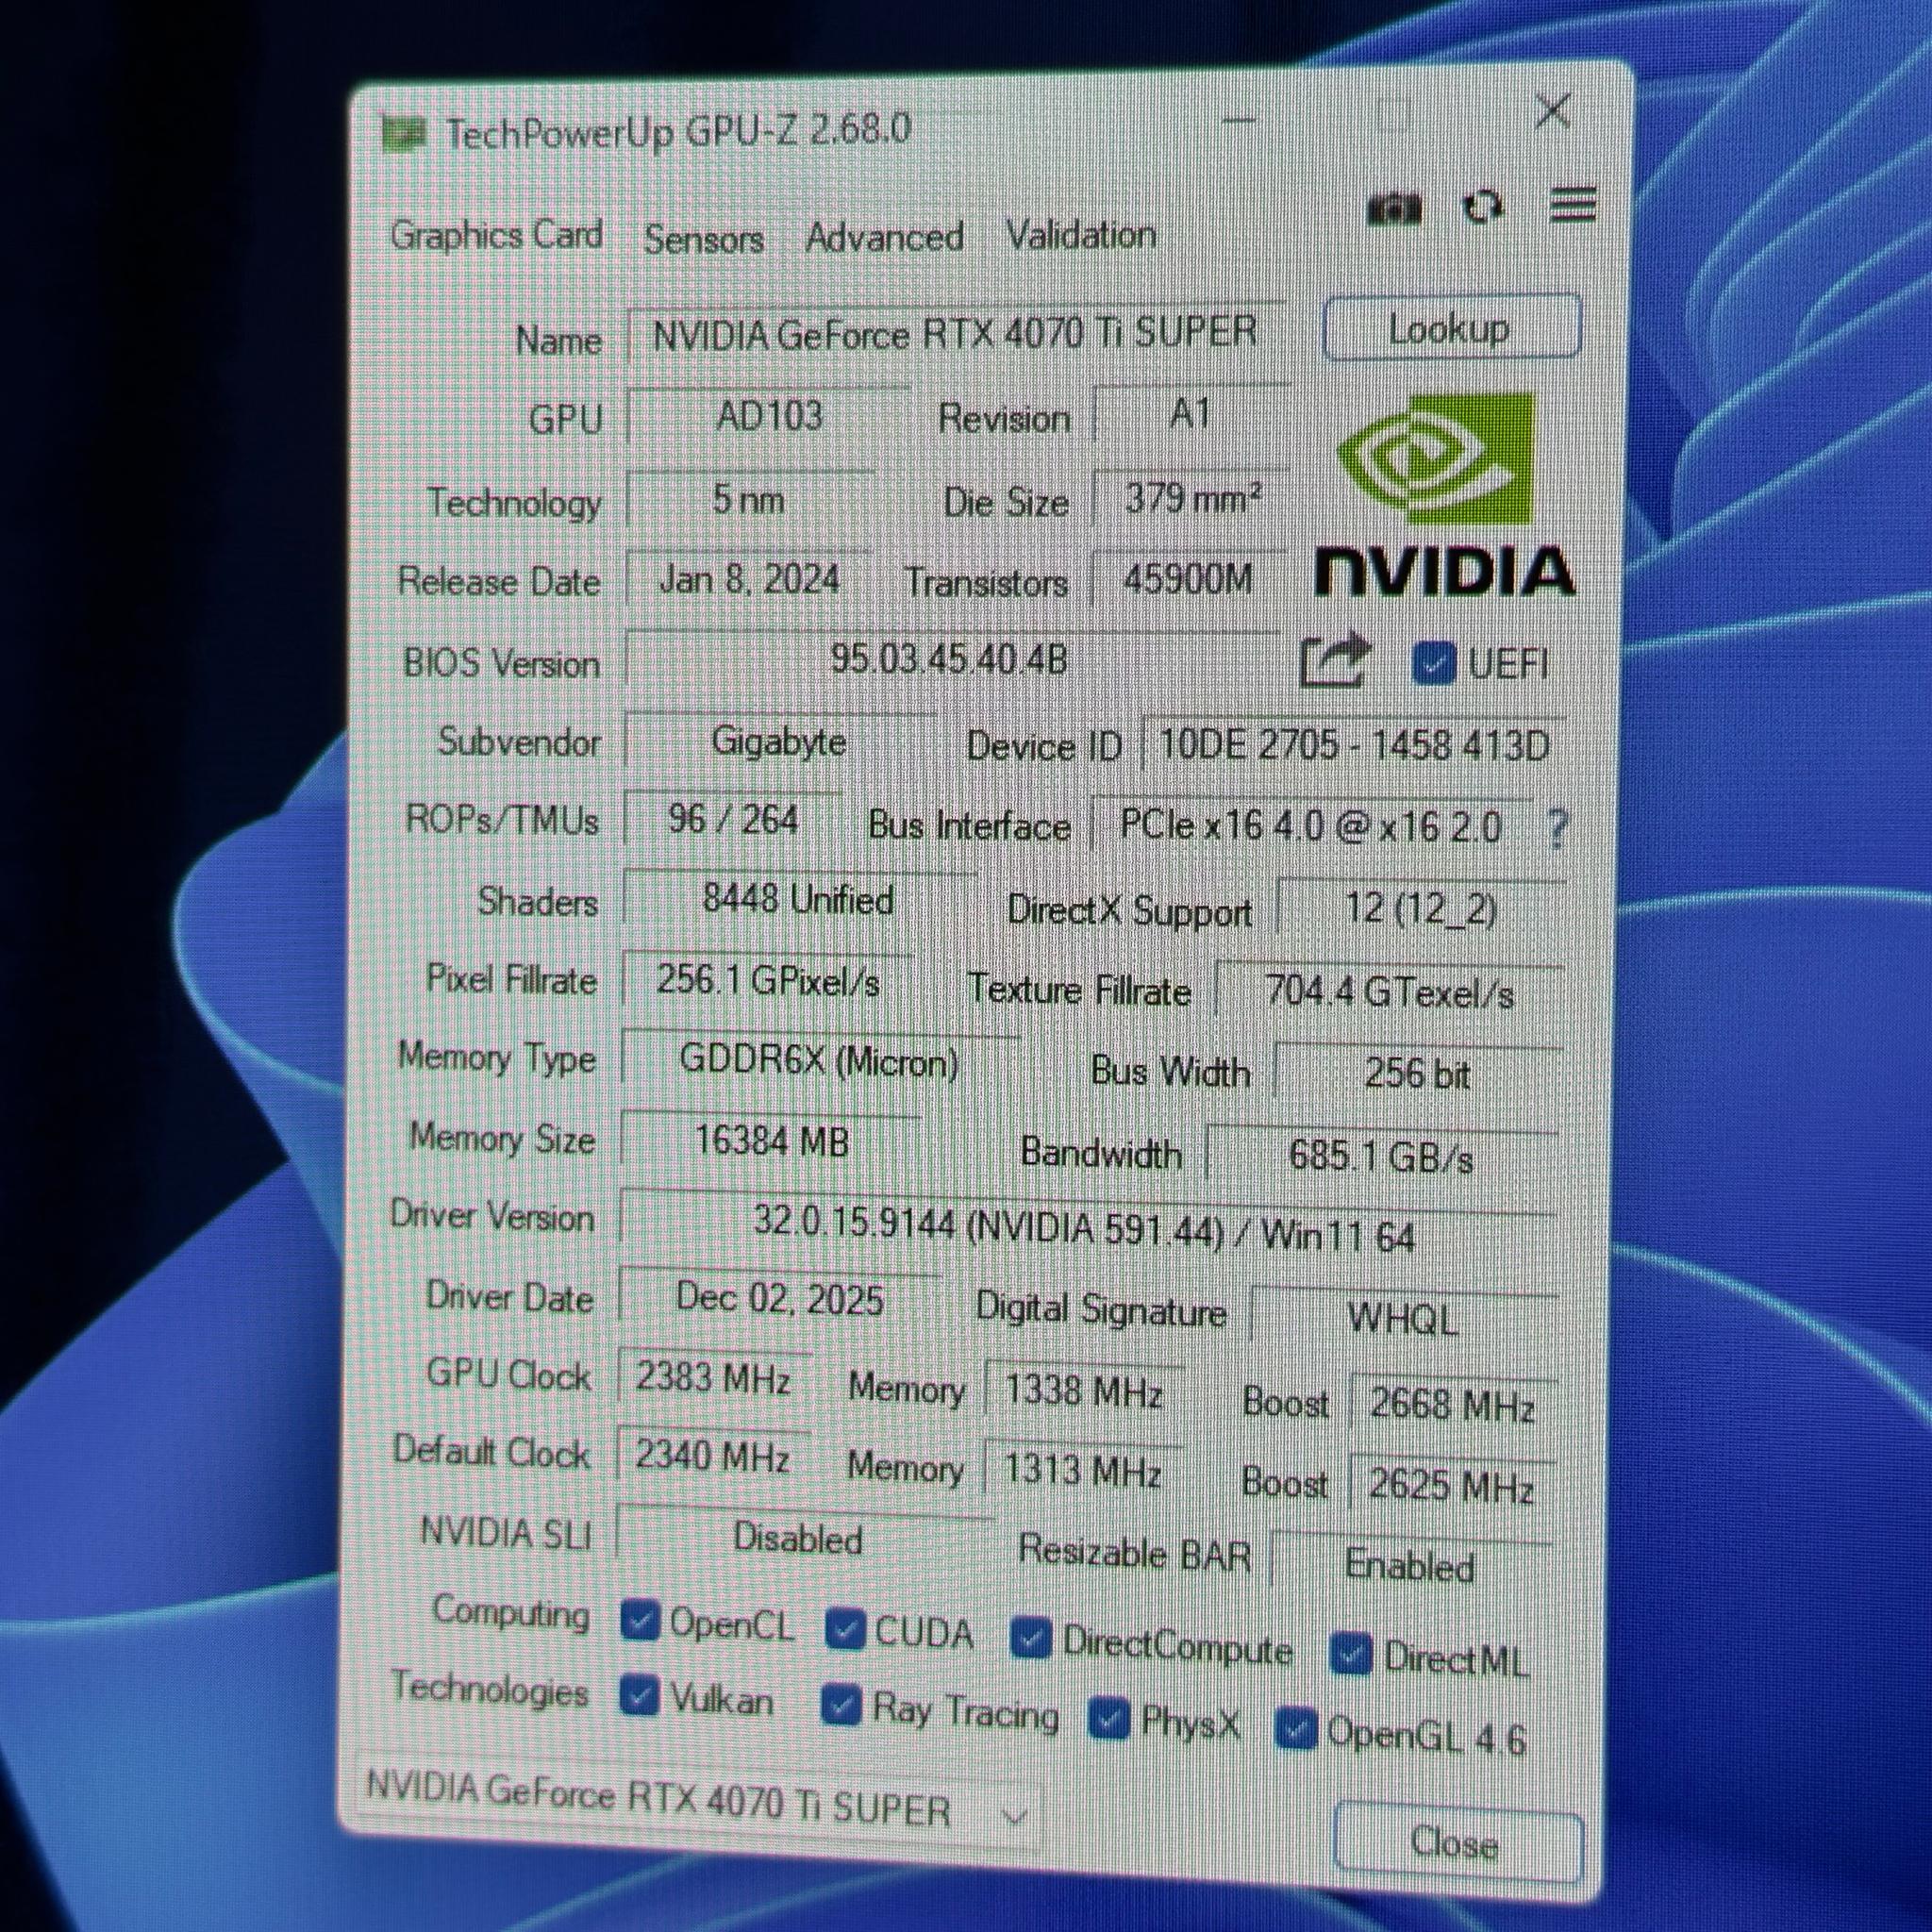Click the Memory Size value 16384 MB
This screenshot has height=1932, width=1932.
point(771,1141)
